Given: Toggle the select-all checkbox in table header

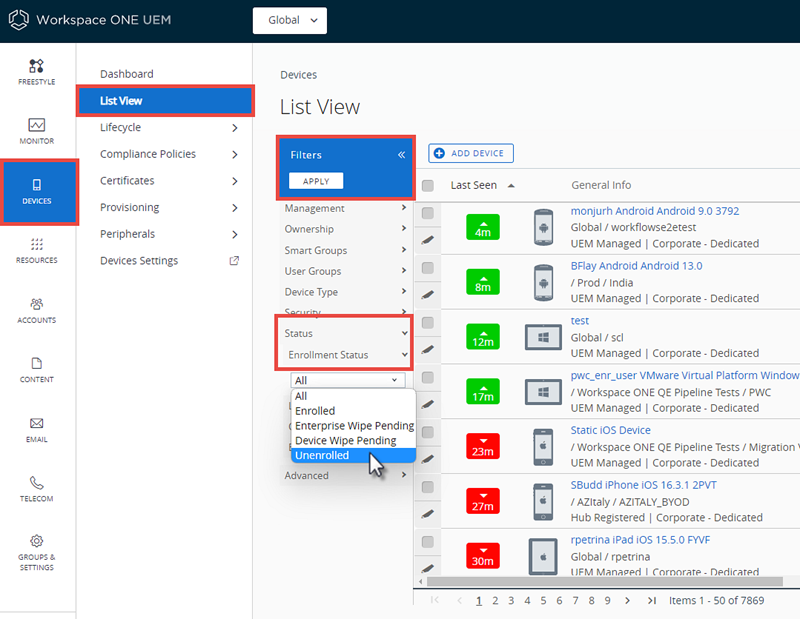Looking at the screenshot, I should click(428, 185).
